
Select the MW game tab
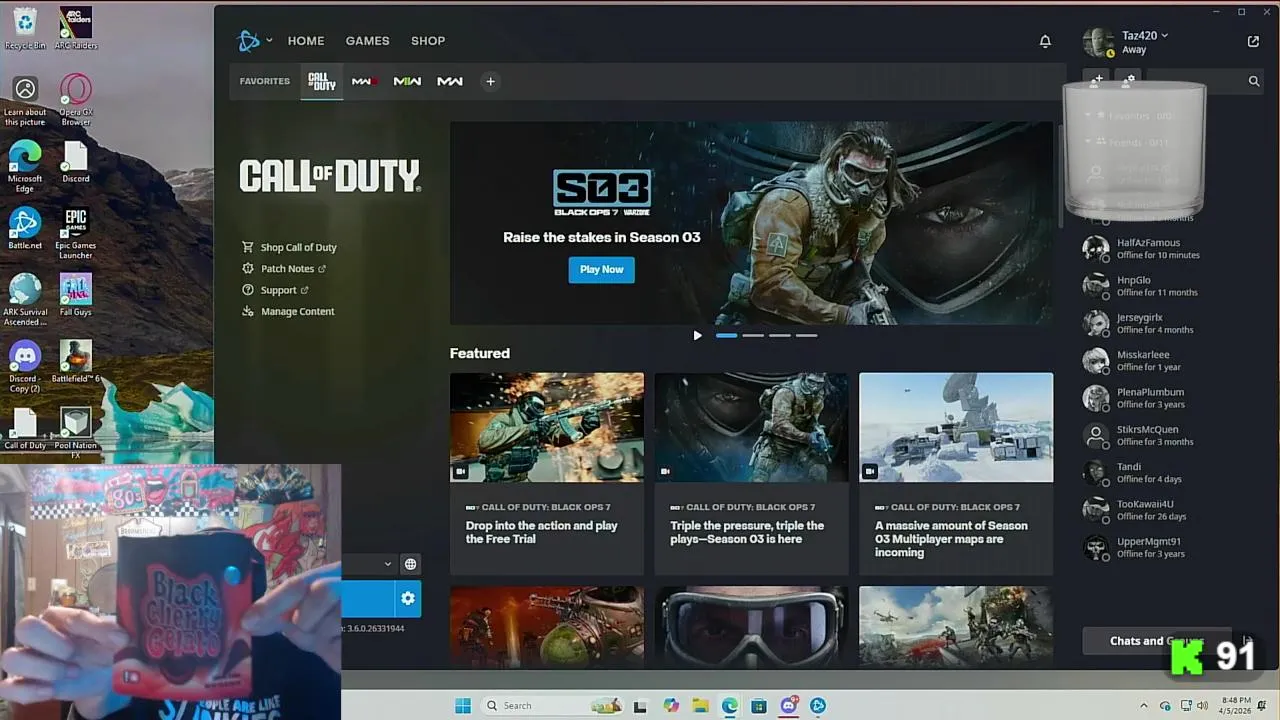[x=450, y=81]
